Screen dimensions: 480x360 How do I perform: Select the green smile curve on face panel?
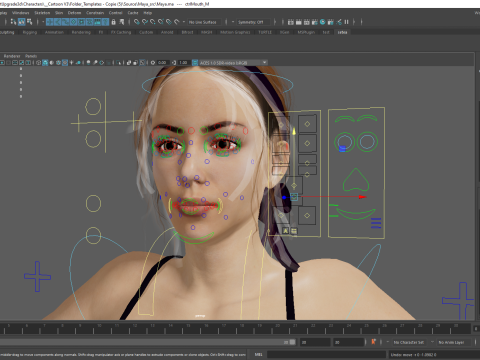(356, 214)
